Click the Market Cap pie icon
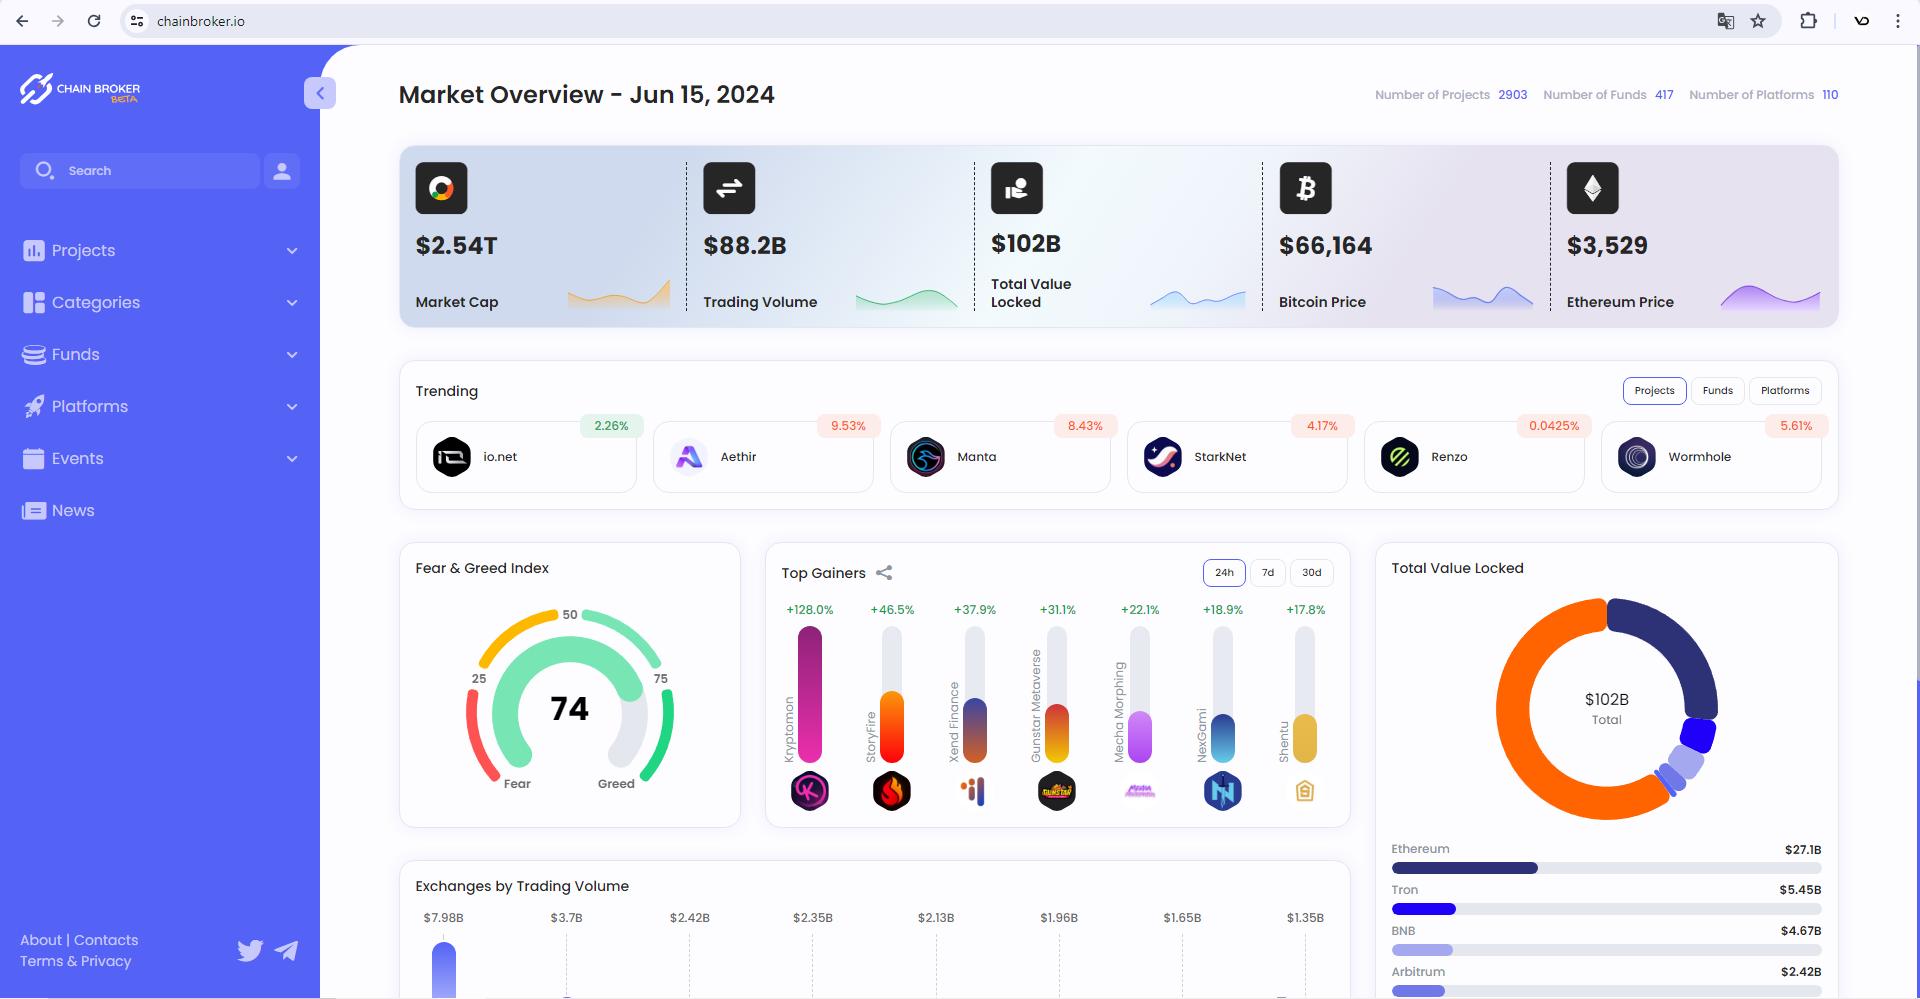 tap(441, 188)
